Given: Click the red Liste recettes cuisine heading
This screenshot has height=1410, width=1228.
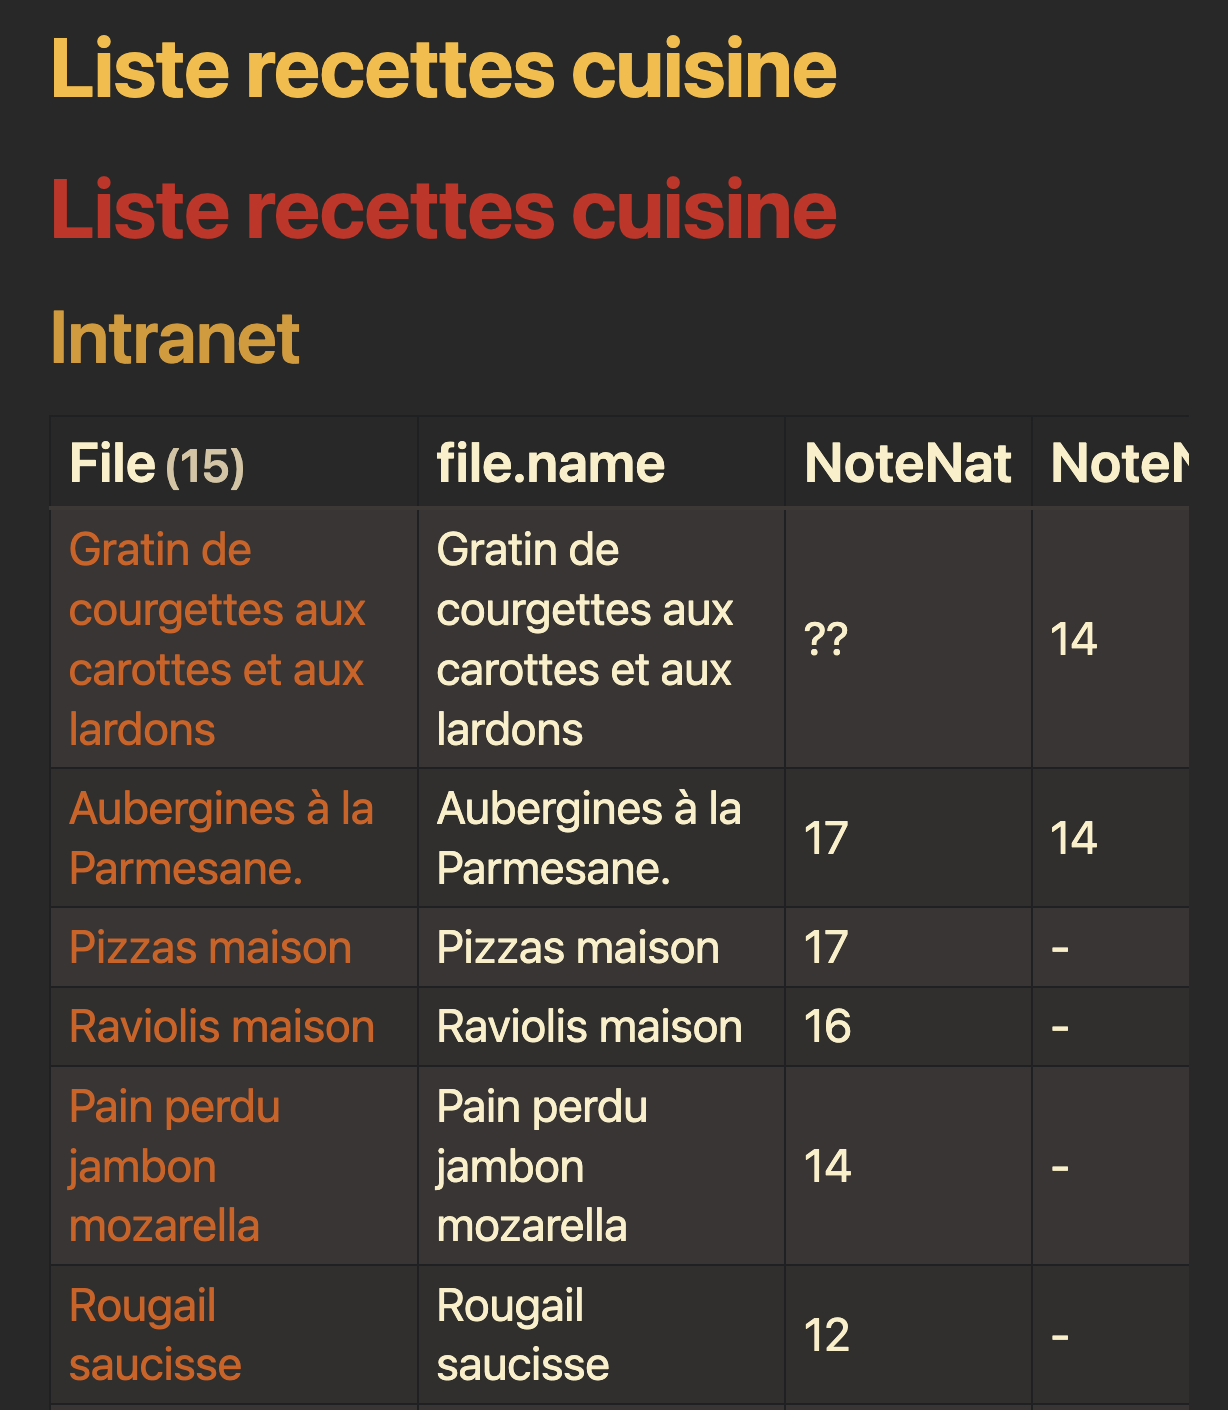Looking at the screenshot, I should 443,209.
